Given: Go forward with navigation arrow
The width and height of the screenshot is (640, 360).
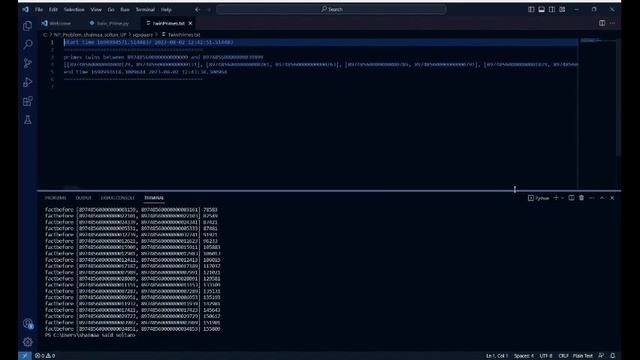Looking at the screenshot, I should 209,9.
